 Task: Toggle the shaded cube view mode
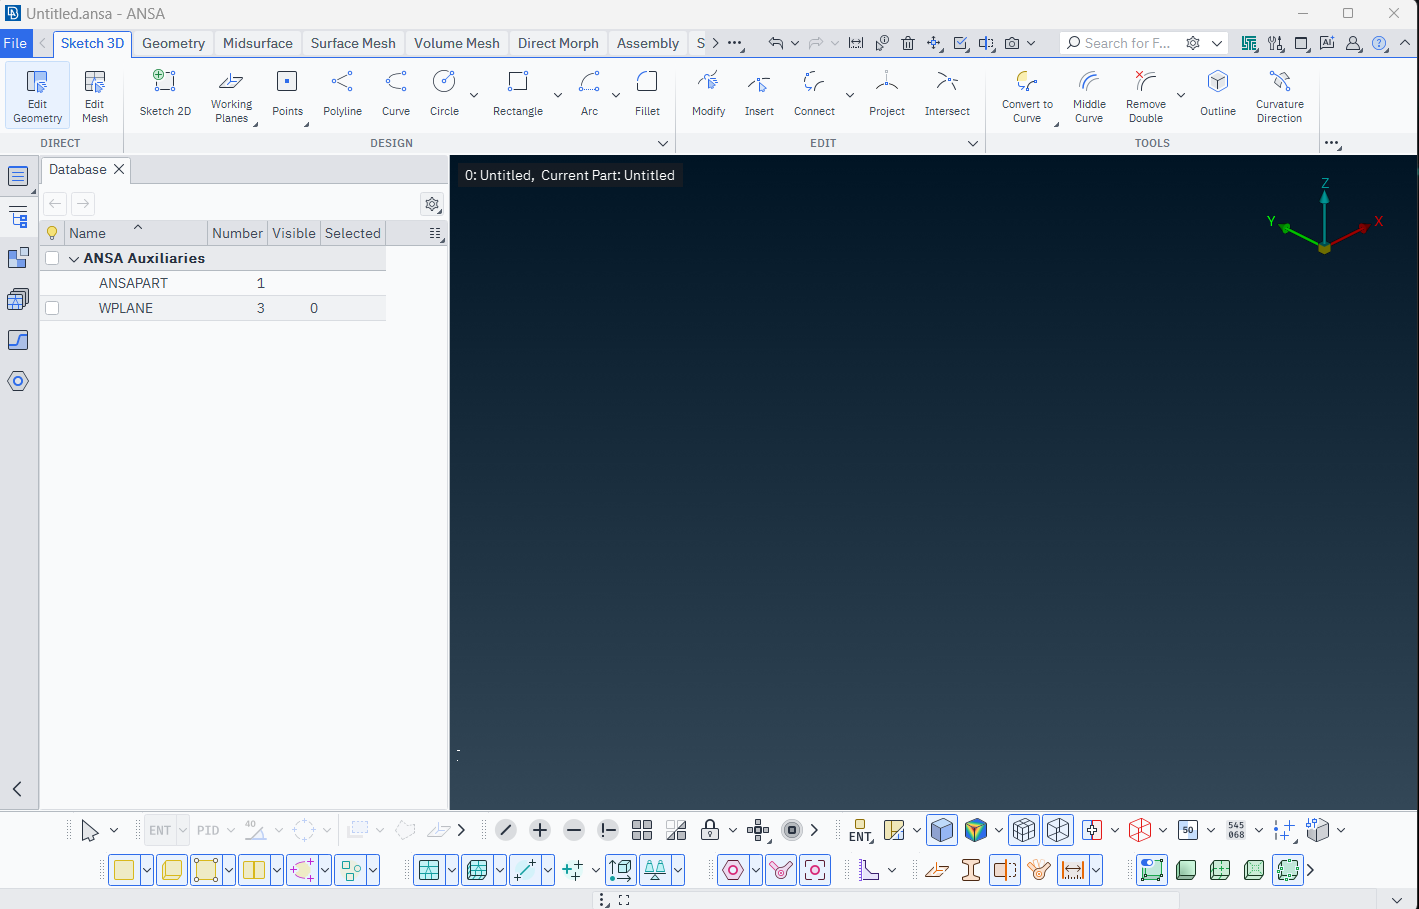tap(942, 830)
